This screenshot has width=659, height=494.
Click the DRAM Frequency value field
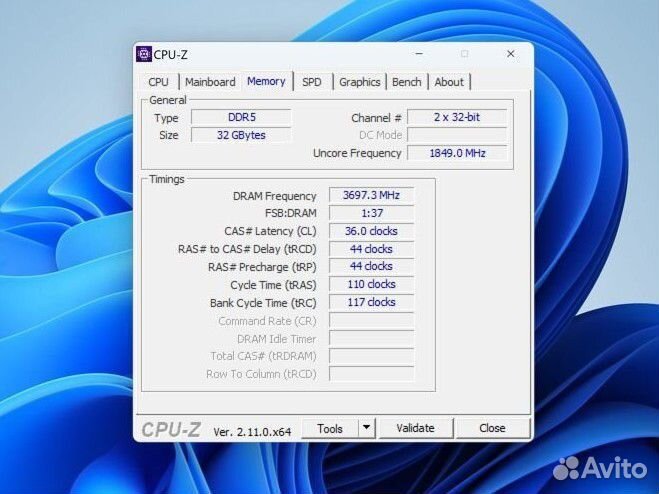coord(371,196)
